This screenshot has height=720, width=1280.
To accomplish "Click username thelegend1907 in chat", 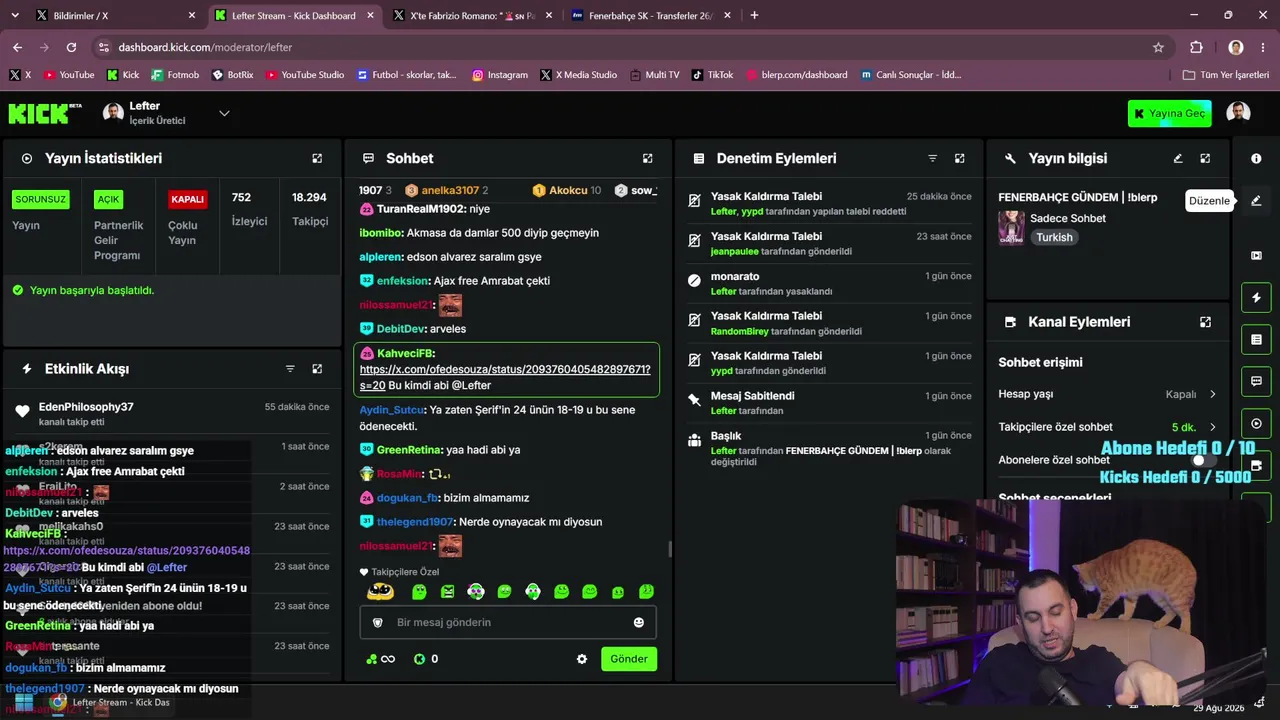I will [415, 522].
